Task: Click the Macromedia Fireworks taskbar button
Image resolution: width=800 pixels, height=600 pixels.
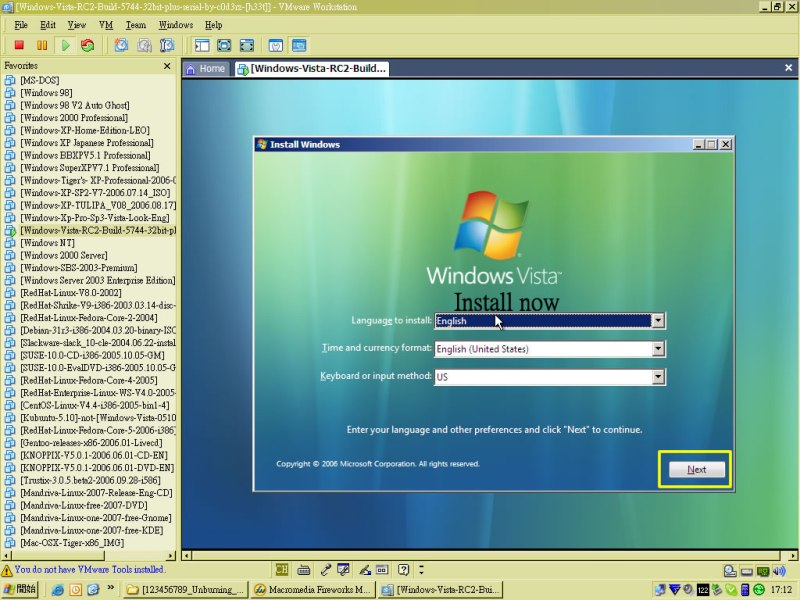Action: (x=313, y=590)
